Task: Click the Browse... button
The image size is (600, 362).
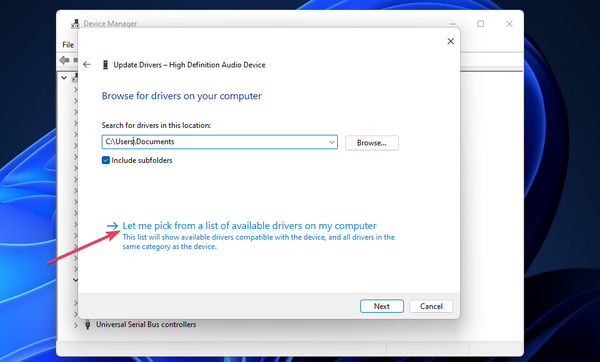Action: click(372, 143)
